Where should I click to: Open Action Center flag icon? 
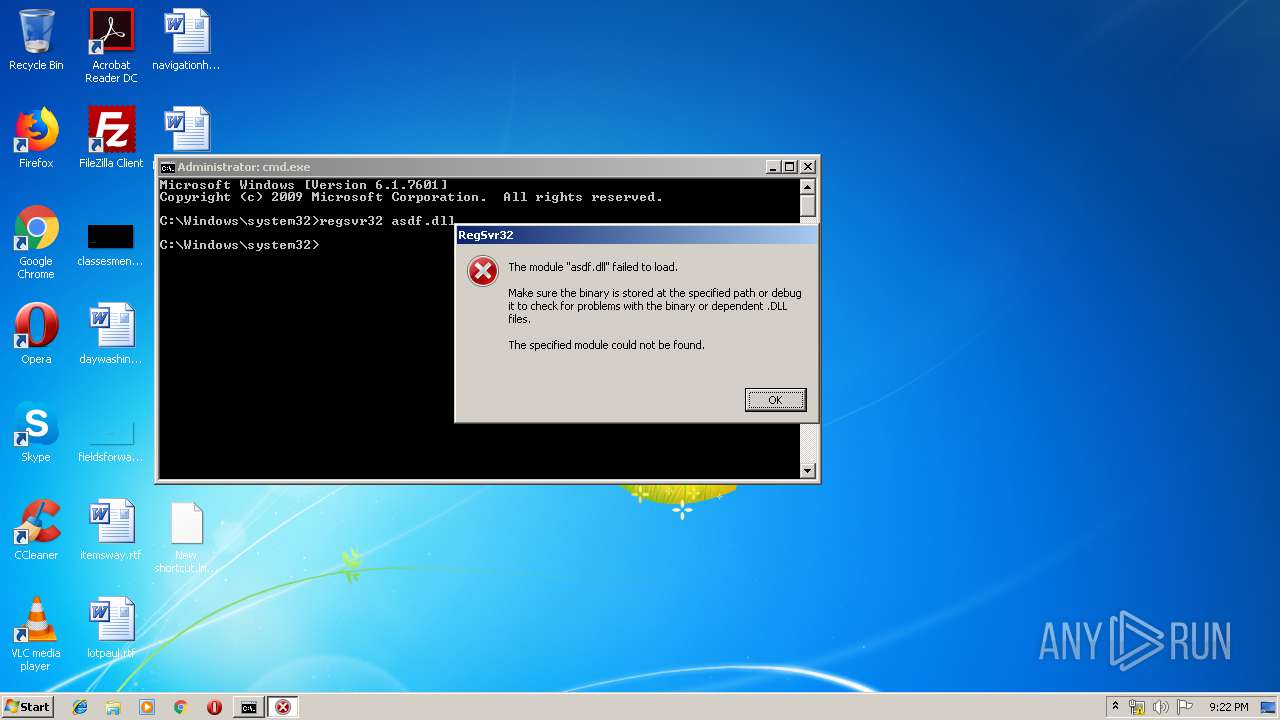[1183, 707]
